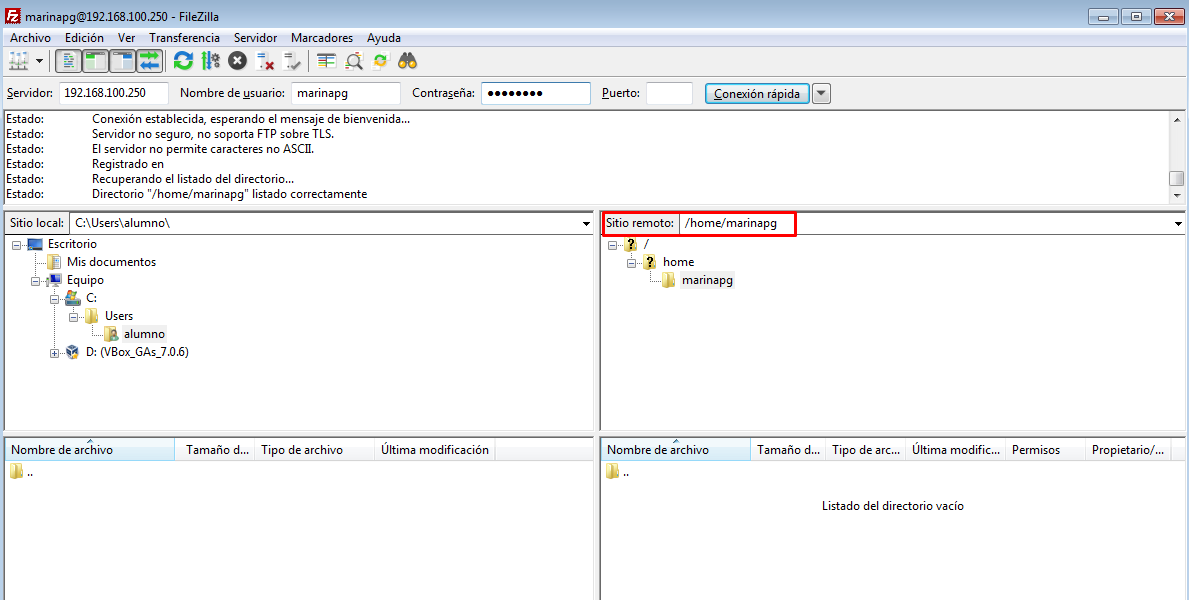Collapse the Equipo tree node

[x=36, y=281]
